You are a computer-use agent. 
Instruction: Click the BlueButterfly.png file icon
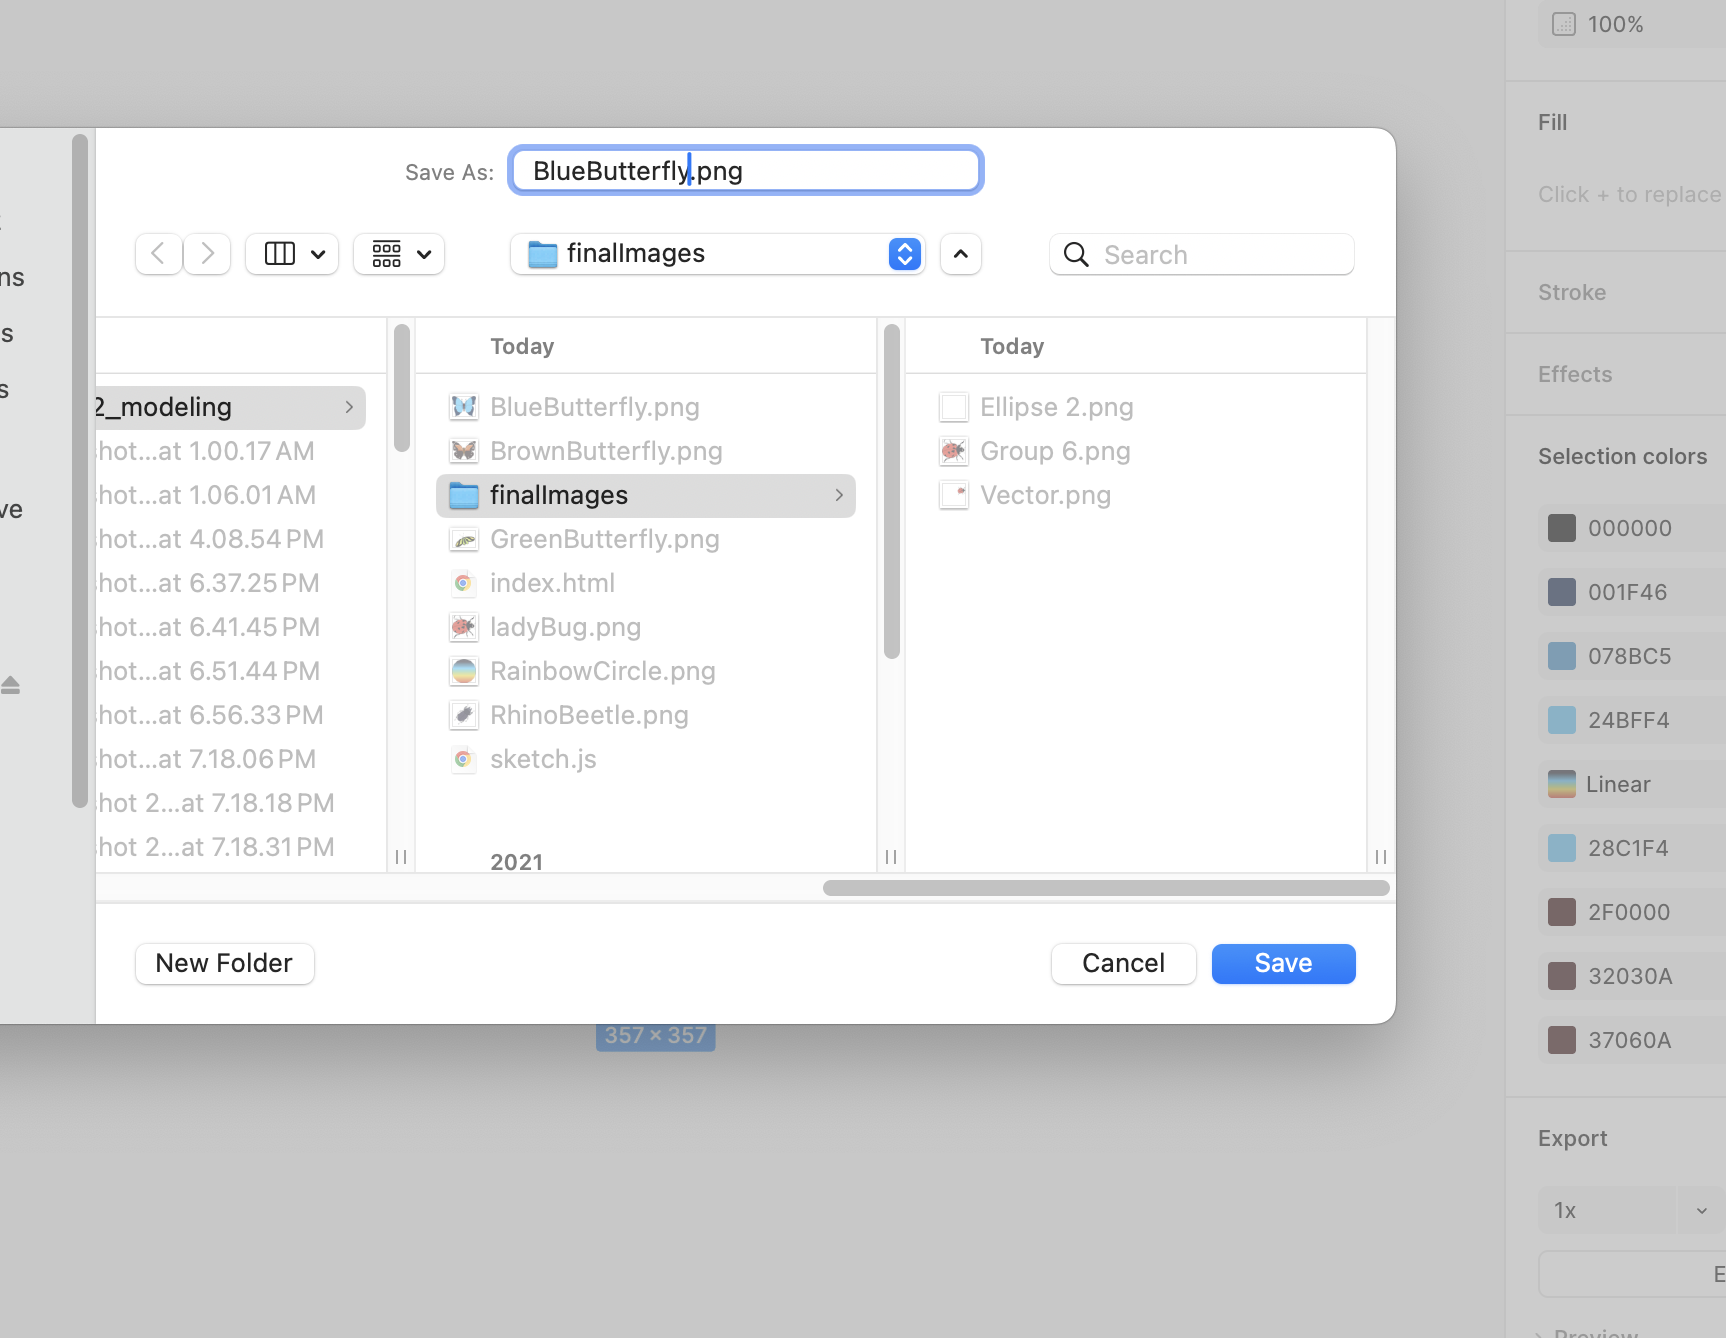click(464, 407)
